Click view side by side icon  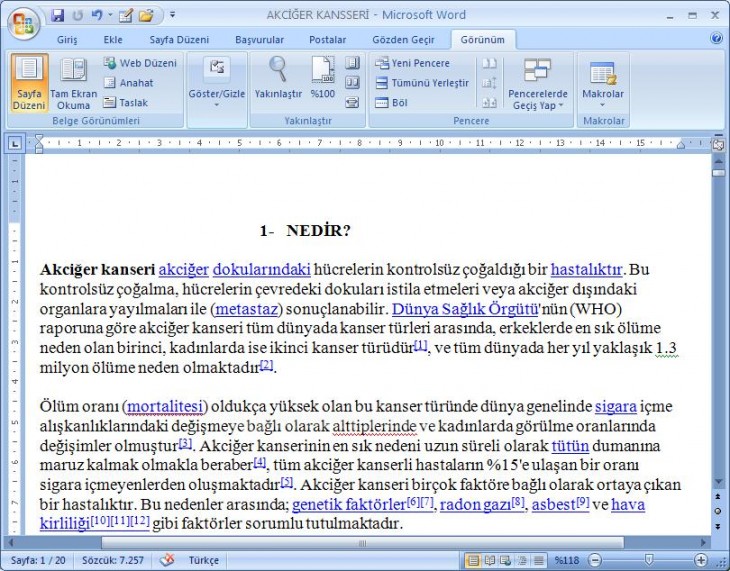pyautogui.click(x=489, y=63)
